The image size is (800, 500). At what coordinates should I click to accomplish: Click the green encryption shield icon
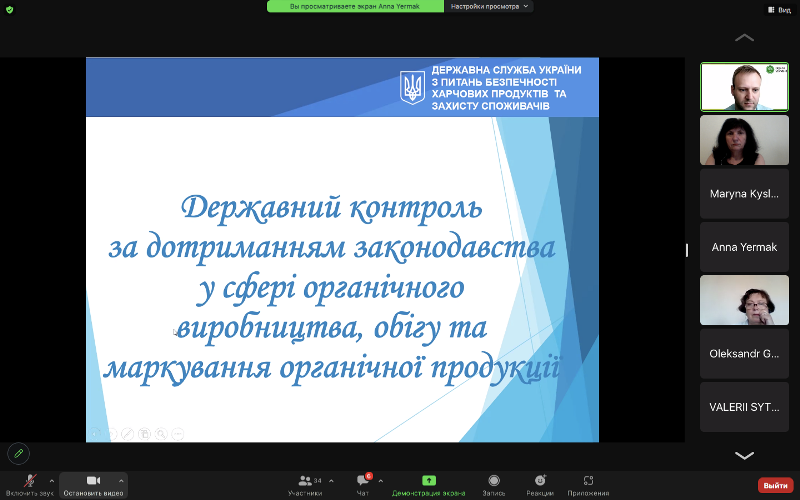[x=10, y=9]
